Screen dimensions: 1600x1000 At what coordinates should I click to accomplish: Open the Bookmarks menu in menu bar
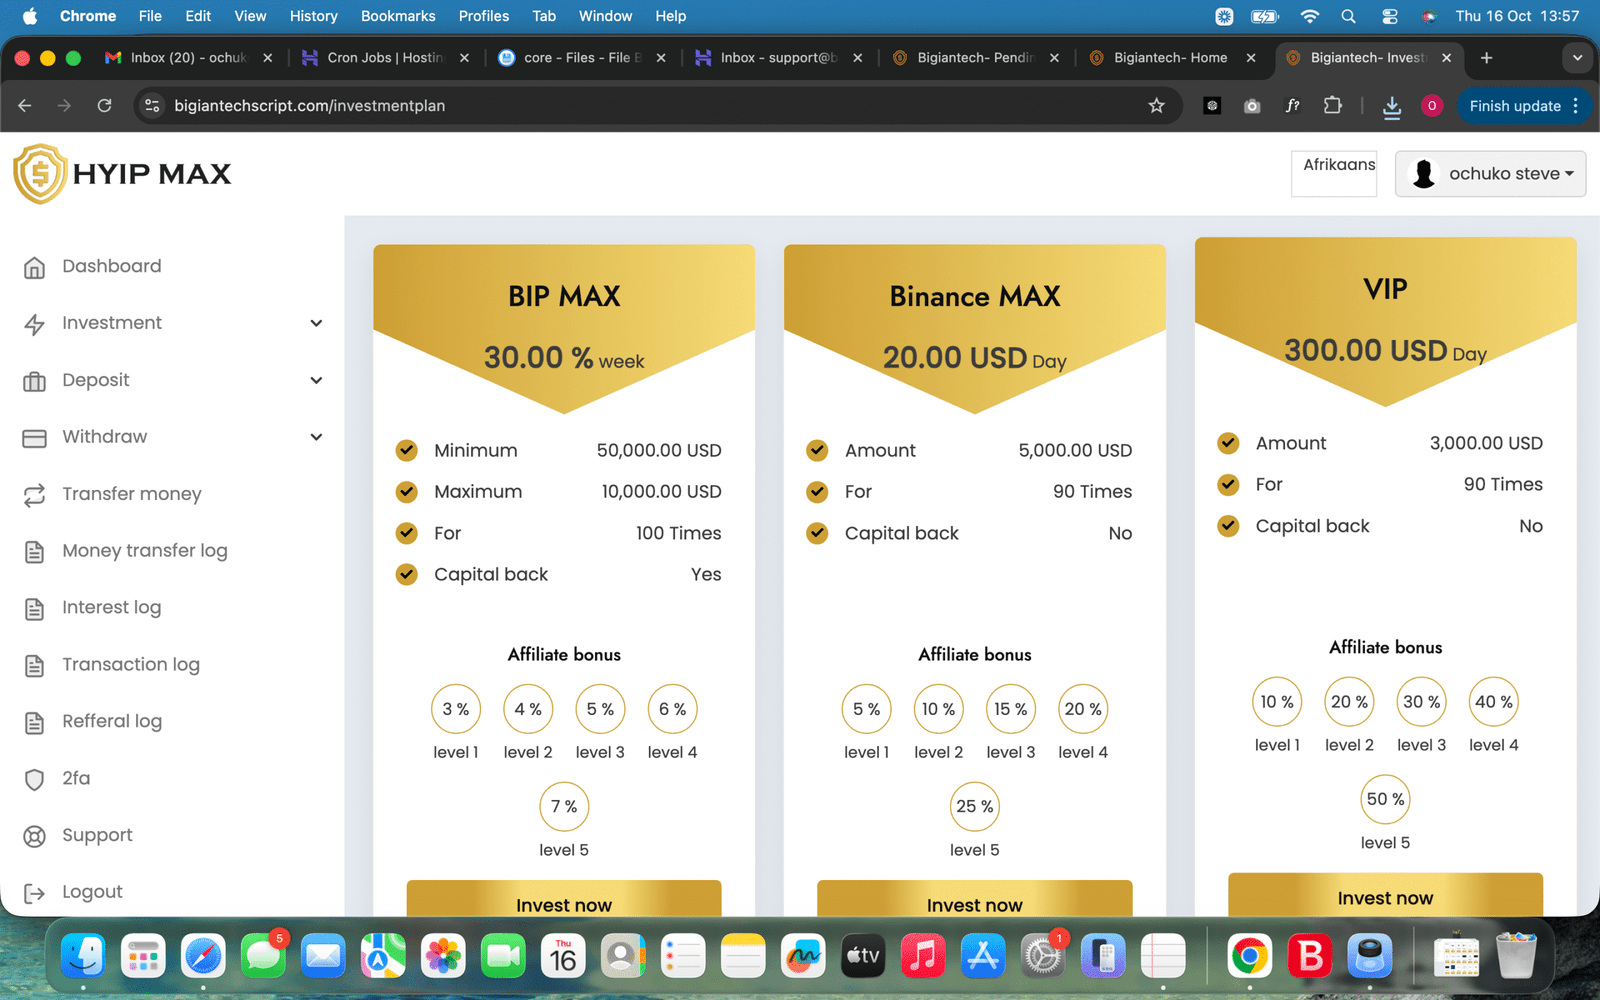pyautogui.click(x=397, y=16)
